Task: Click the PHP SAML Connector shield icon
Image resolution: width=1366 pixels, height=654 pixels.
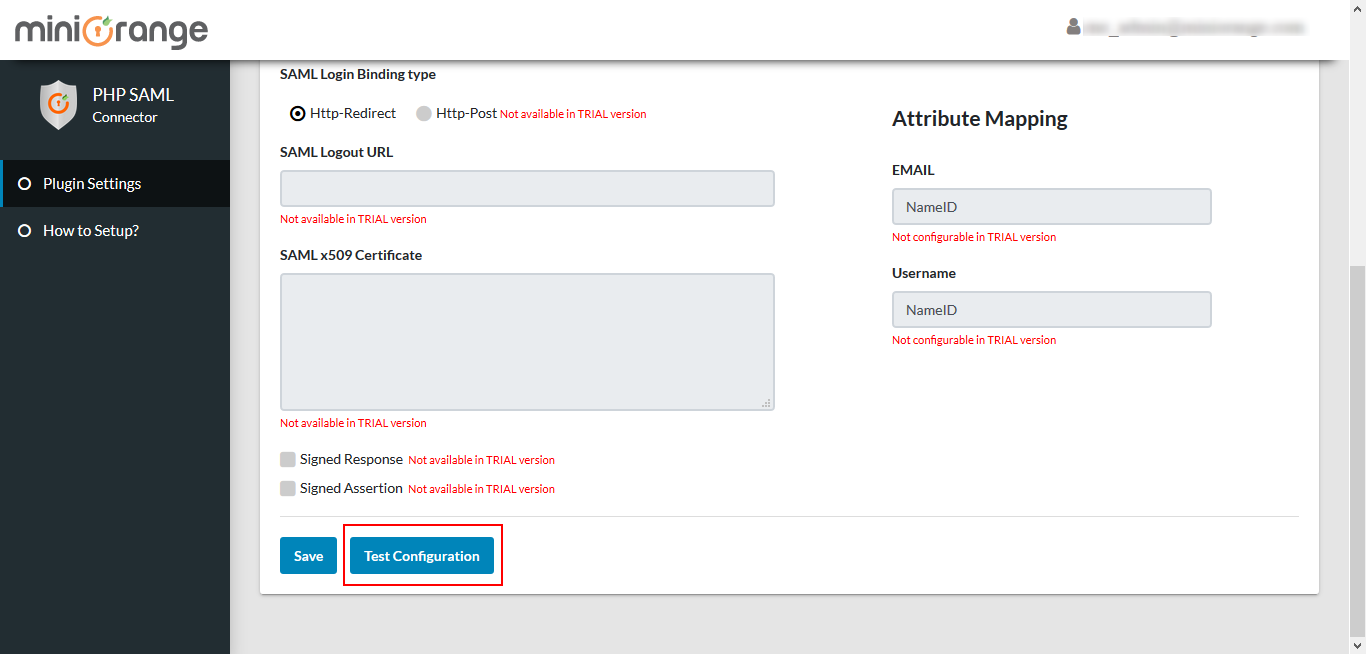Action: coord(58,105)
